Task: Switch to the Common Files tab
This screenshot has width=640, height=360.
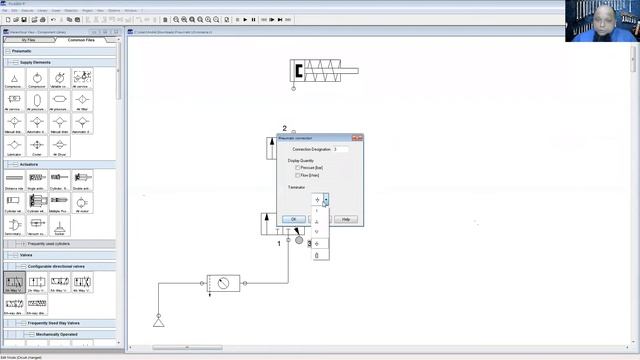Action: [x=81, y=40]
